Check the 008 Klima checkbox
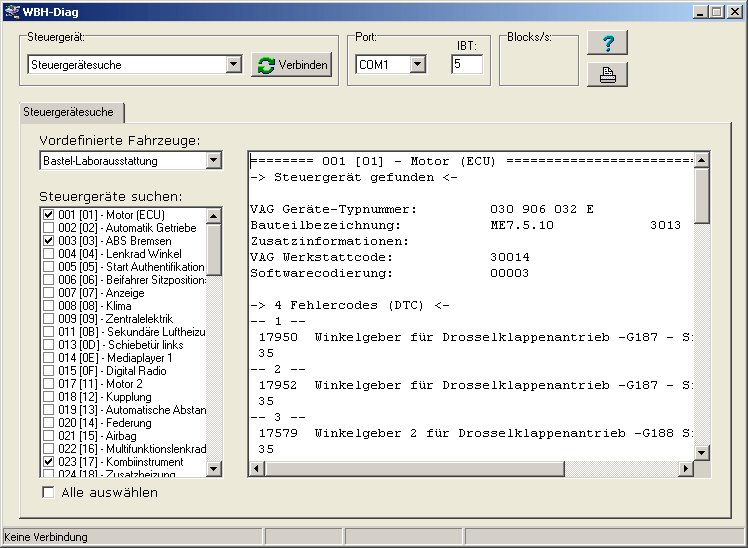The width and height of the screenshot is (748, 548). [x=48, y=306]
